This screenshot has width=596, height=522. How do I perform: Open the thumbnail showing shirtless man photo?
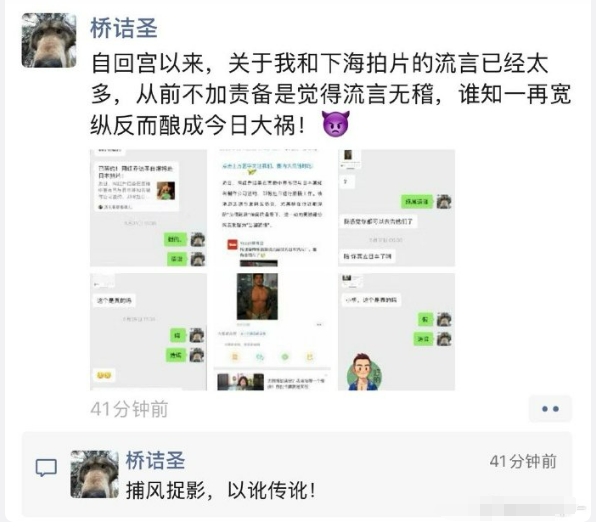point(272,332)
